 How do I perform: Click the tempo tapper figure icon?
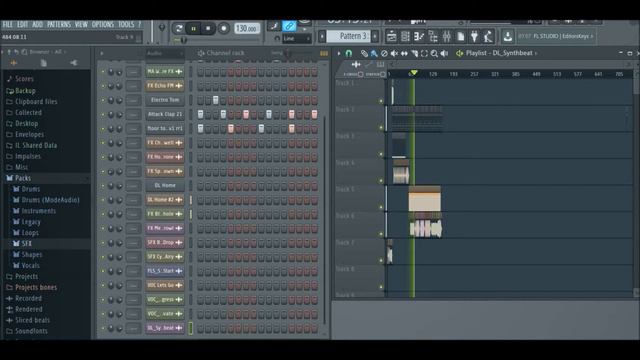point(488,37)
